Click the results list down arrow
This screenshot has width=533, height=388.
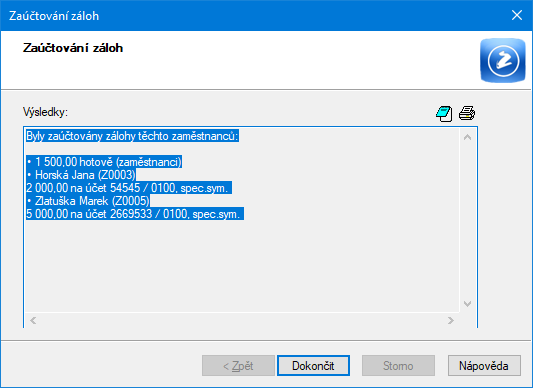point(467,304)
